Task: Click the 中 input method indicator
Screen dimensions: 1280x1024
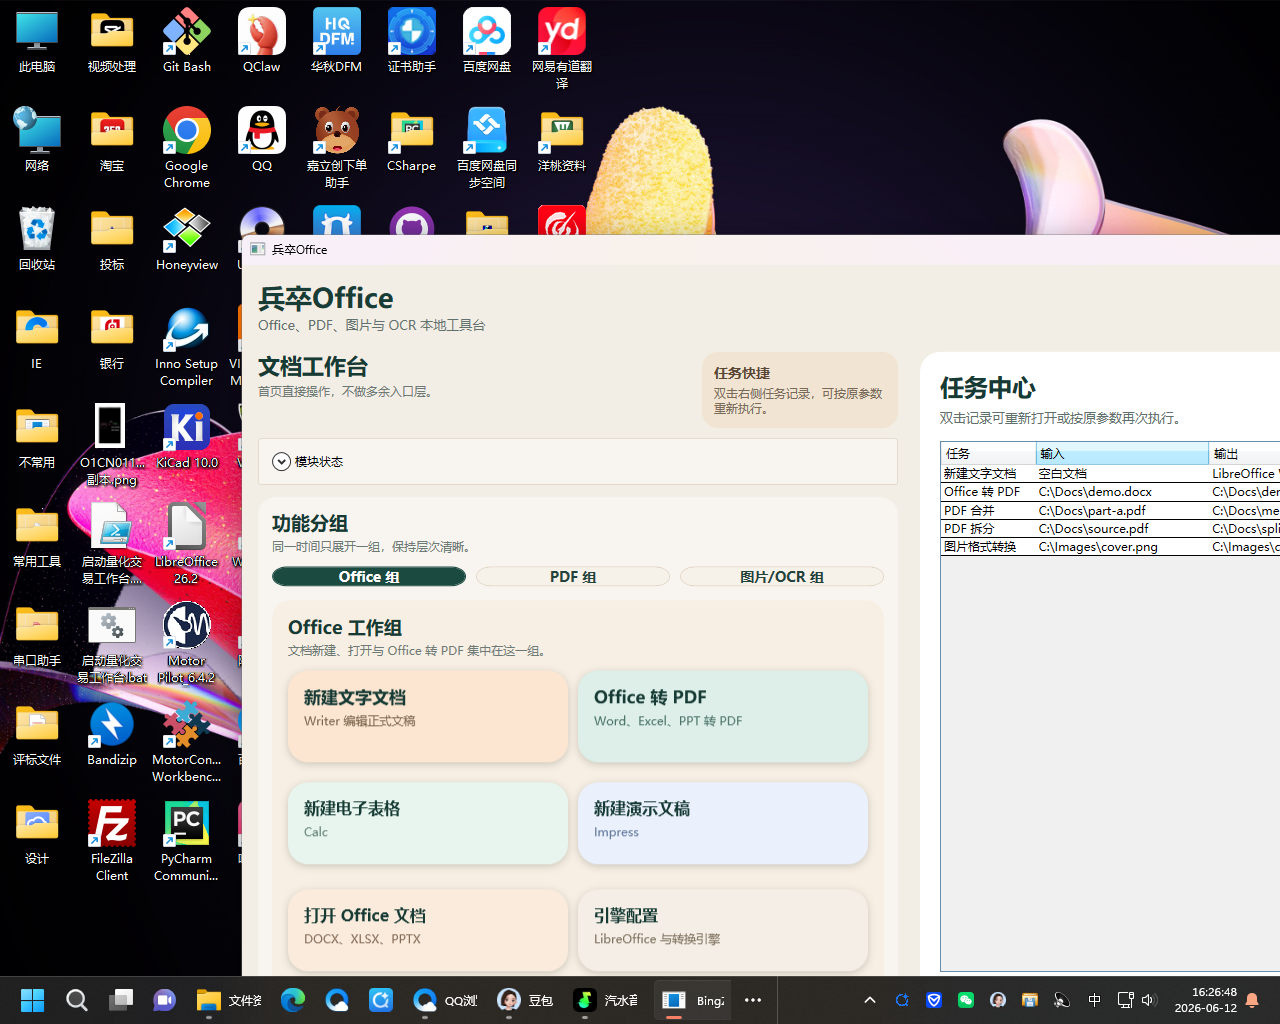Action: click(x=1094, y=1000)
